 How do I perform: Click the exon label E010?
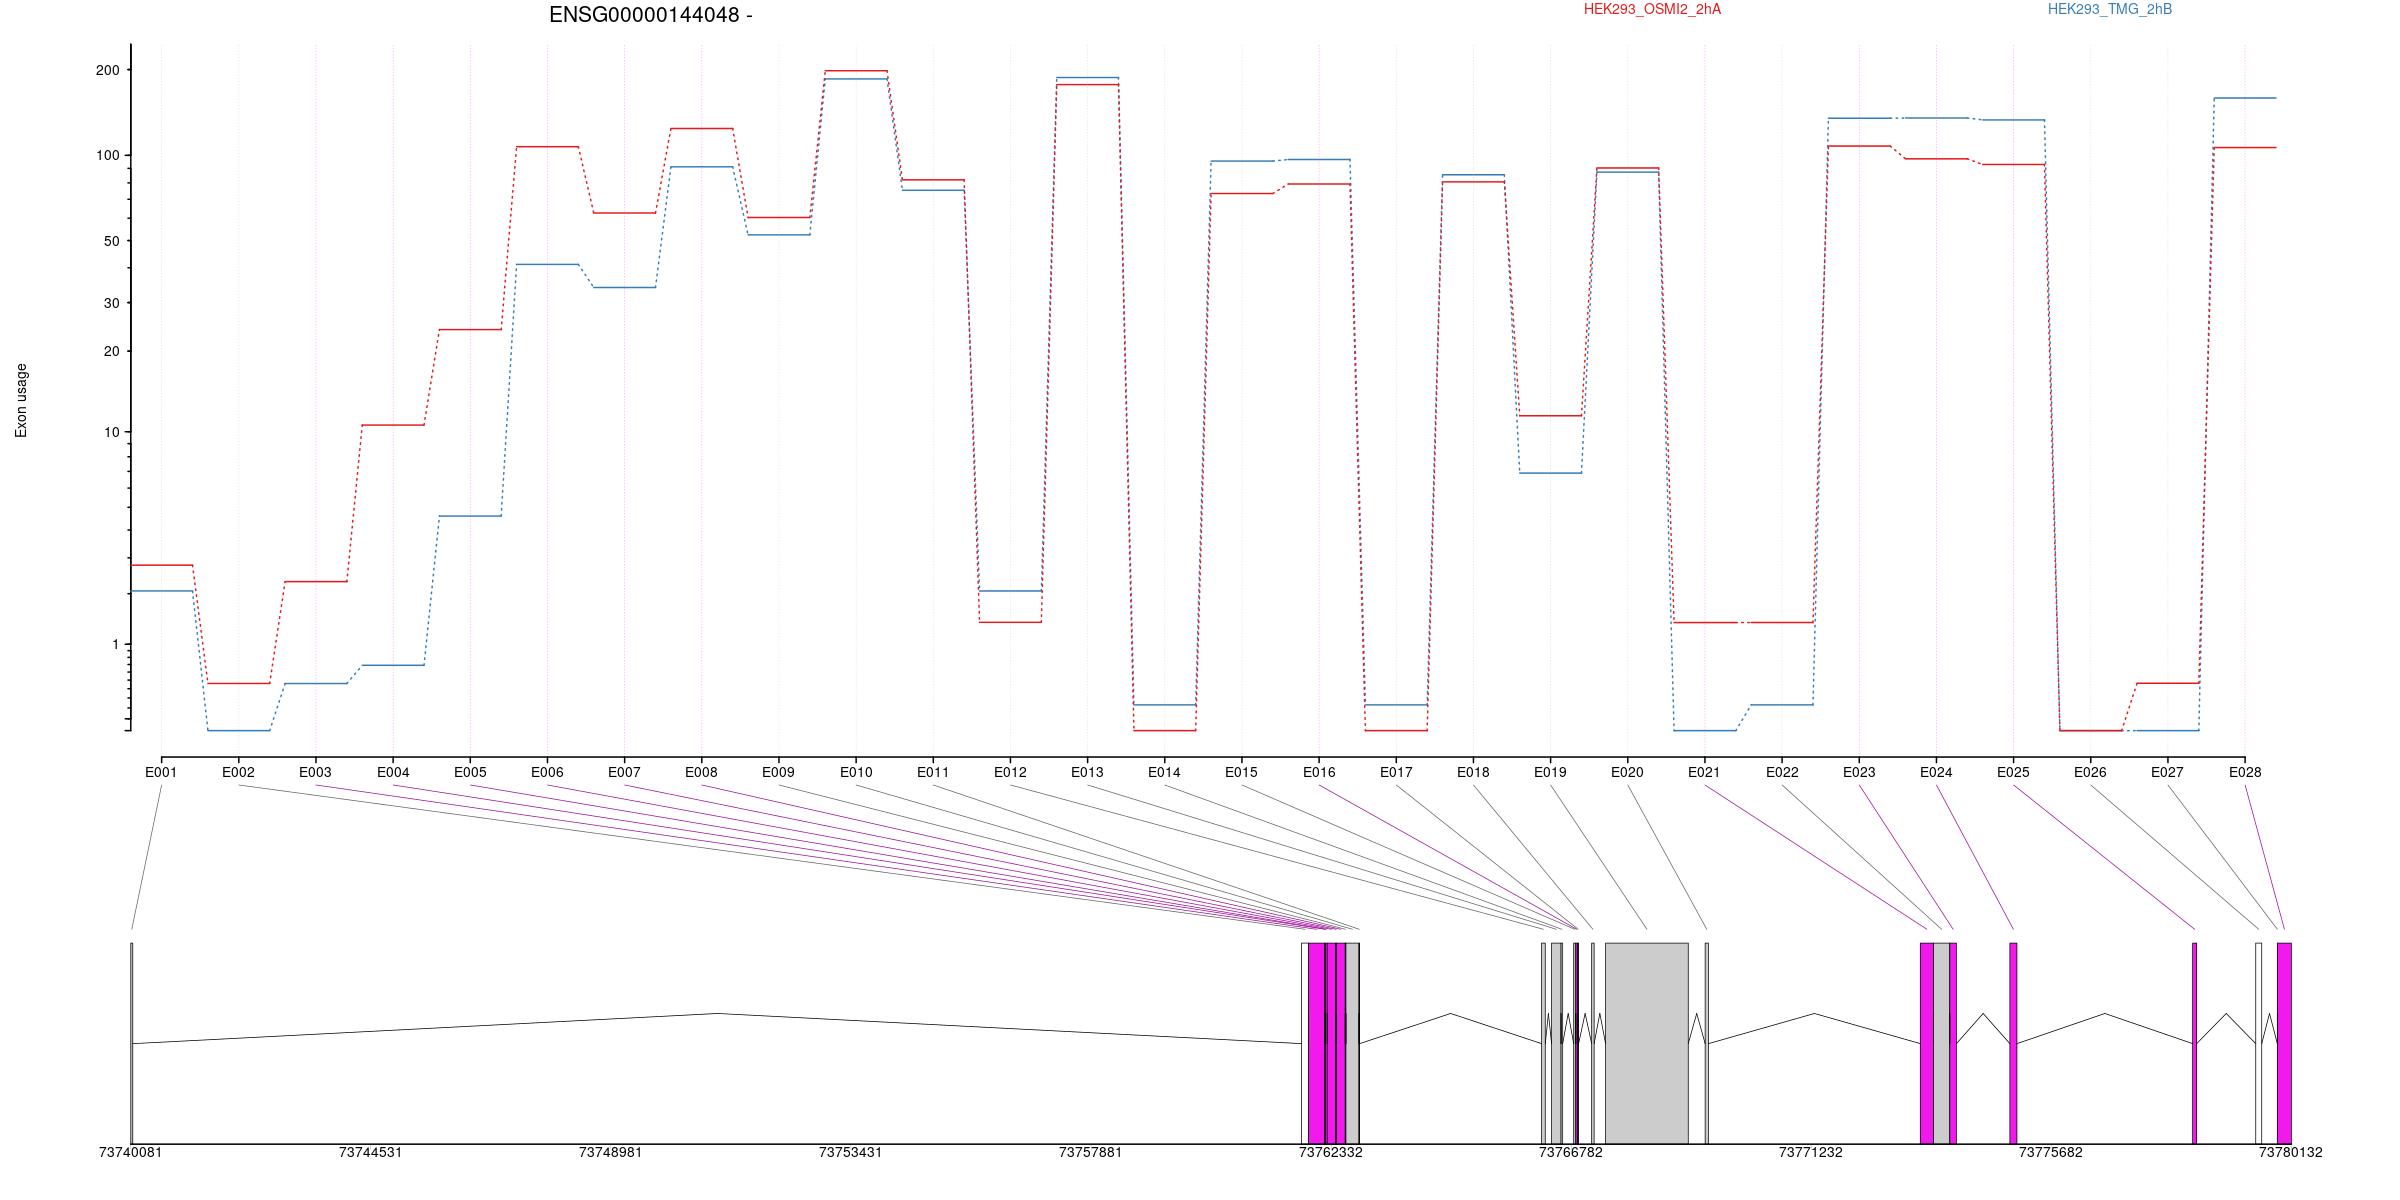pos(856,772)
